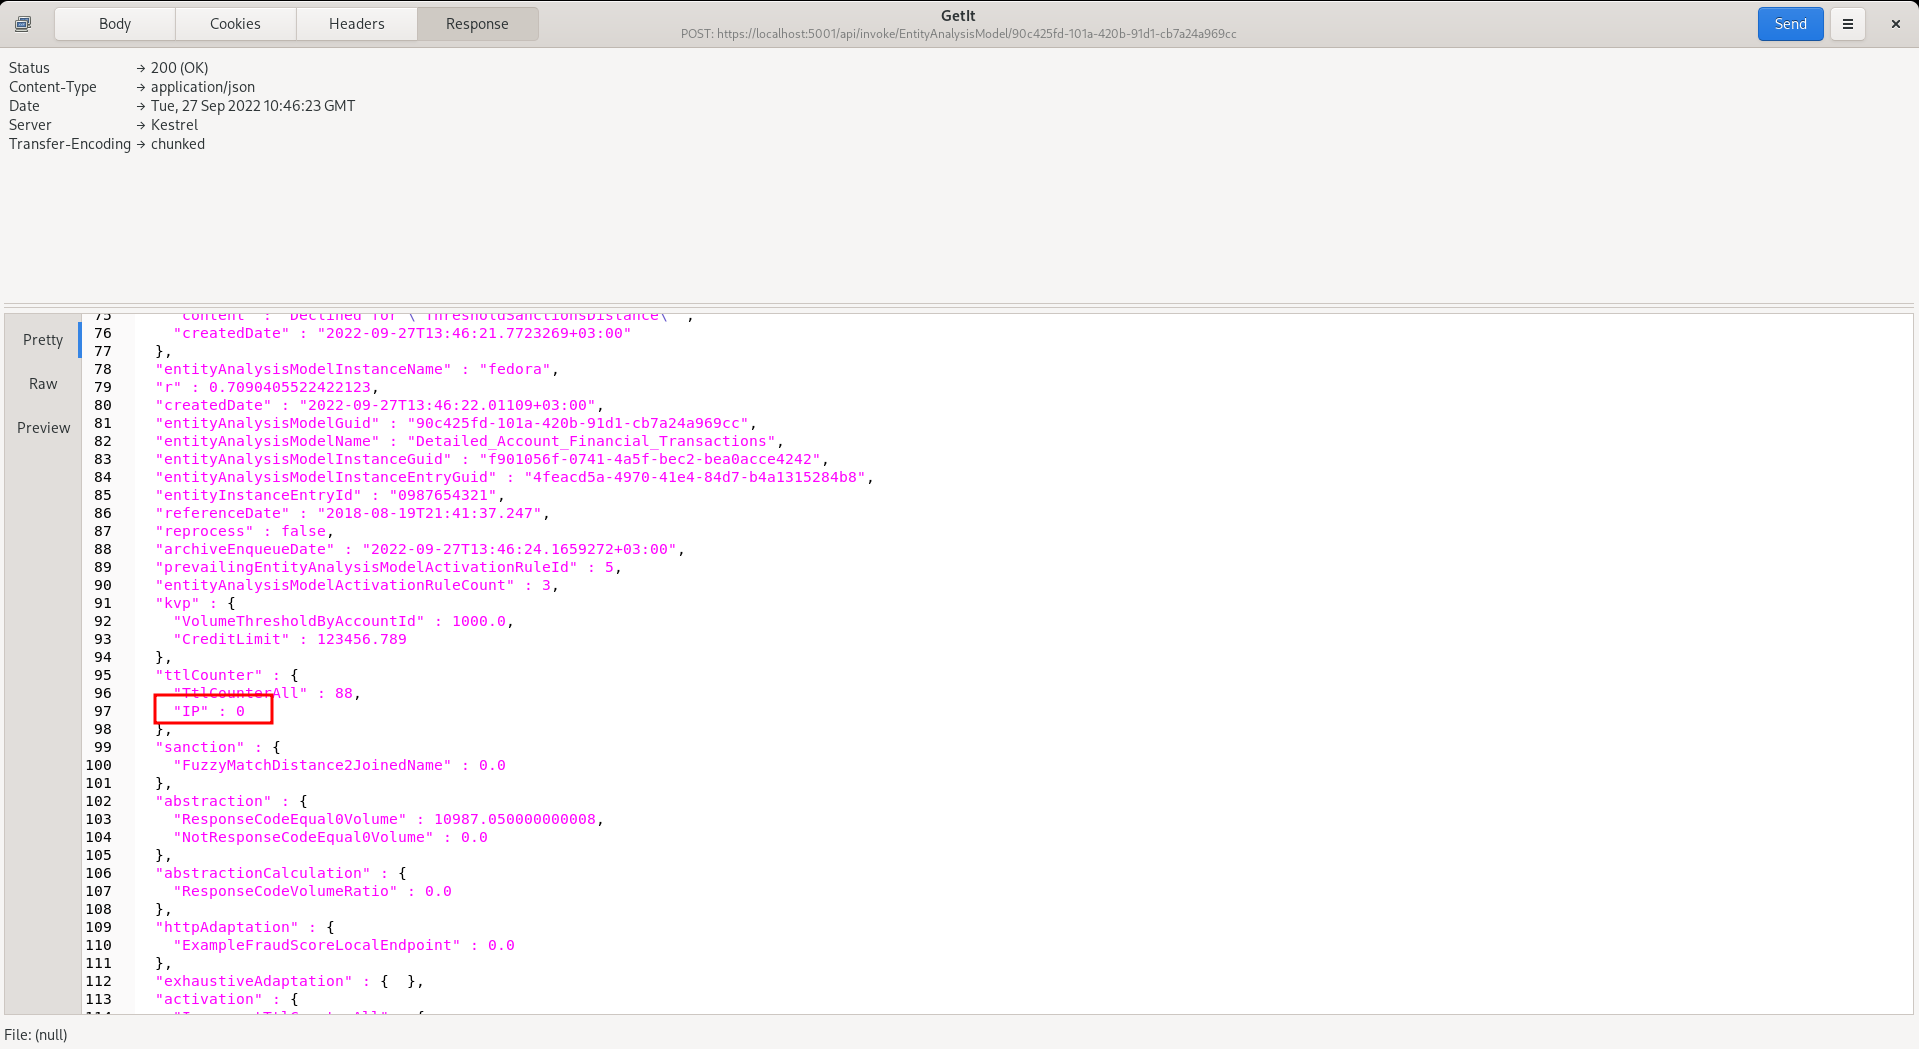Viewport: 1919px width, 1049px height.
Task: Select the Response tab
Action: click(477, 24)
